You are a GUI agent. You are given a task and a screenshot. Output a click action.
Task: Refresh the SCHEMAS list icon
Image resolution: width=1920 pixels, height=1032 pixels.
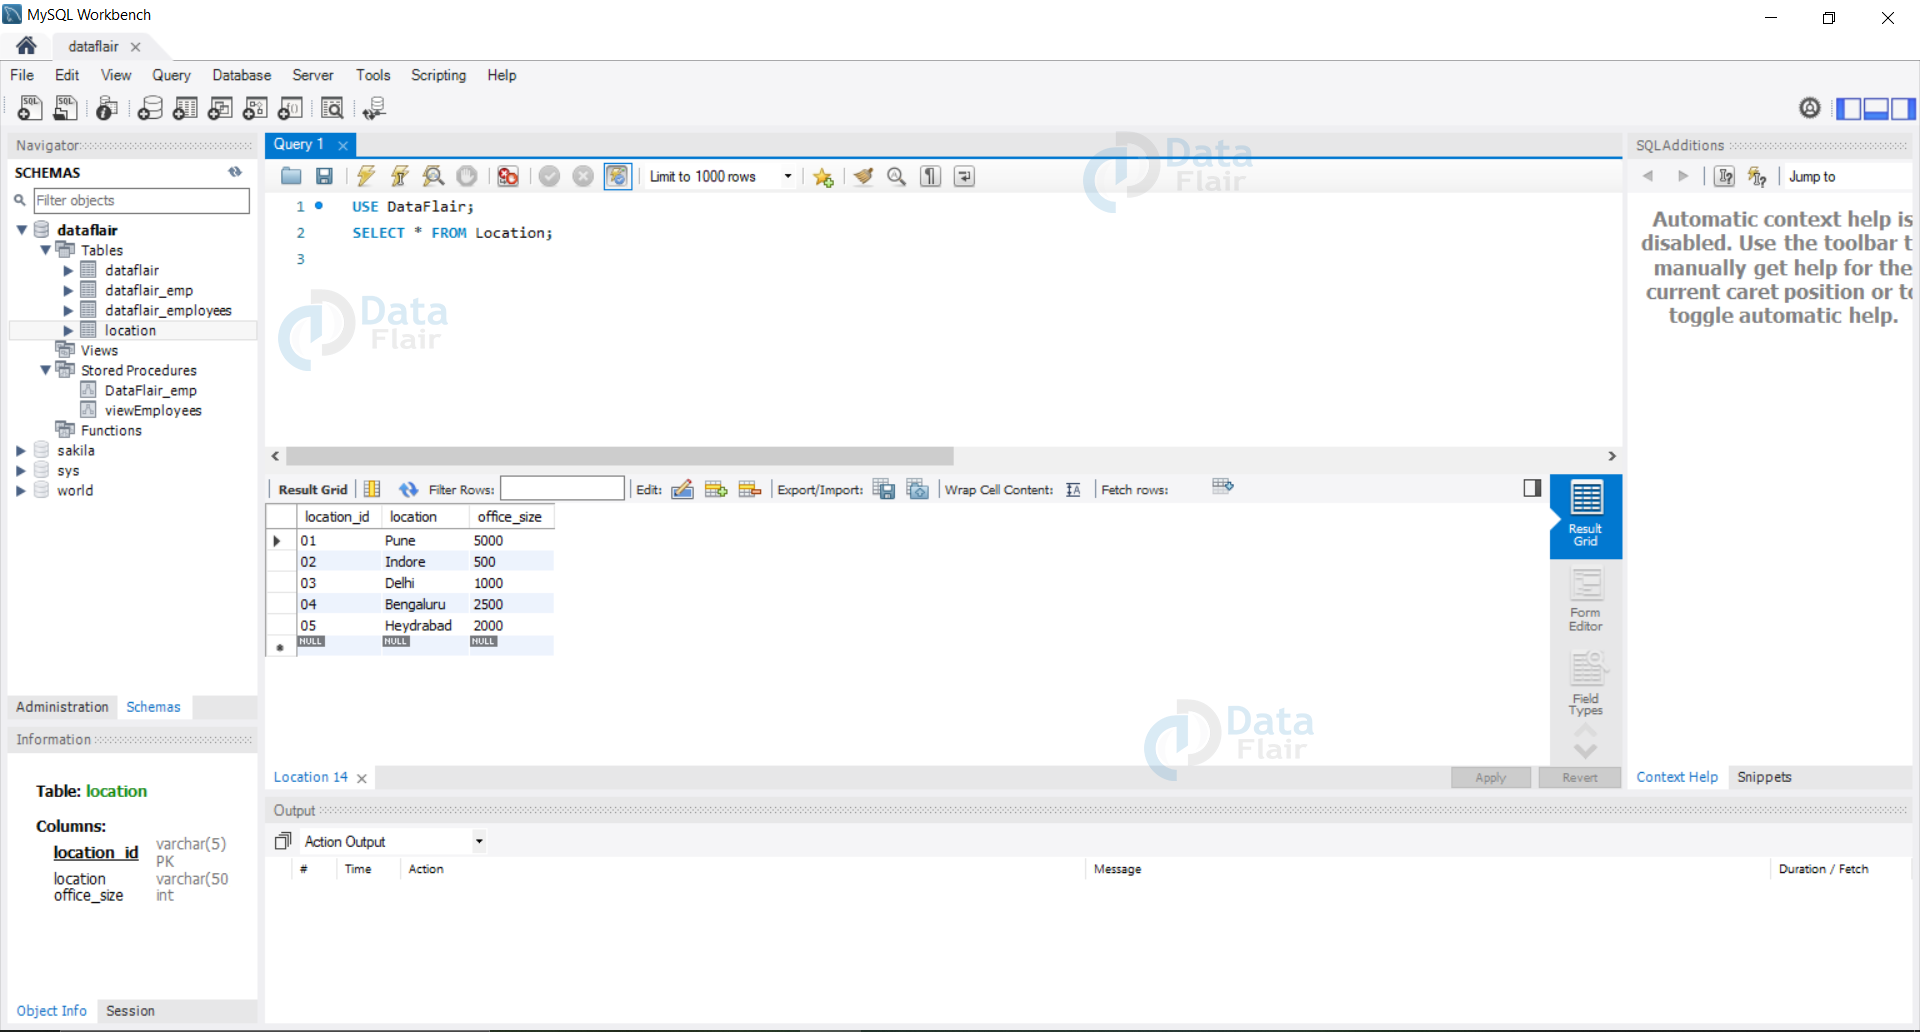(x=235, y=172)
